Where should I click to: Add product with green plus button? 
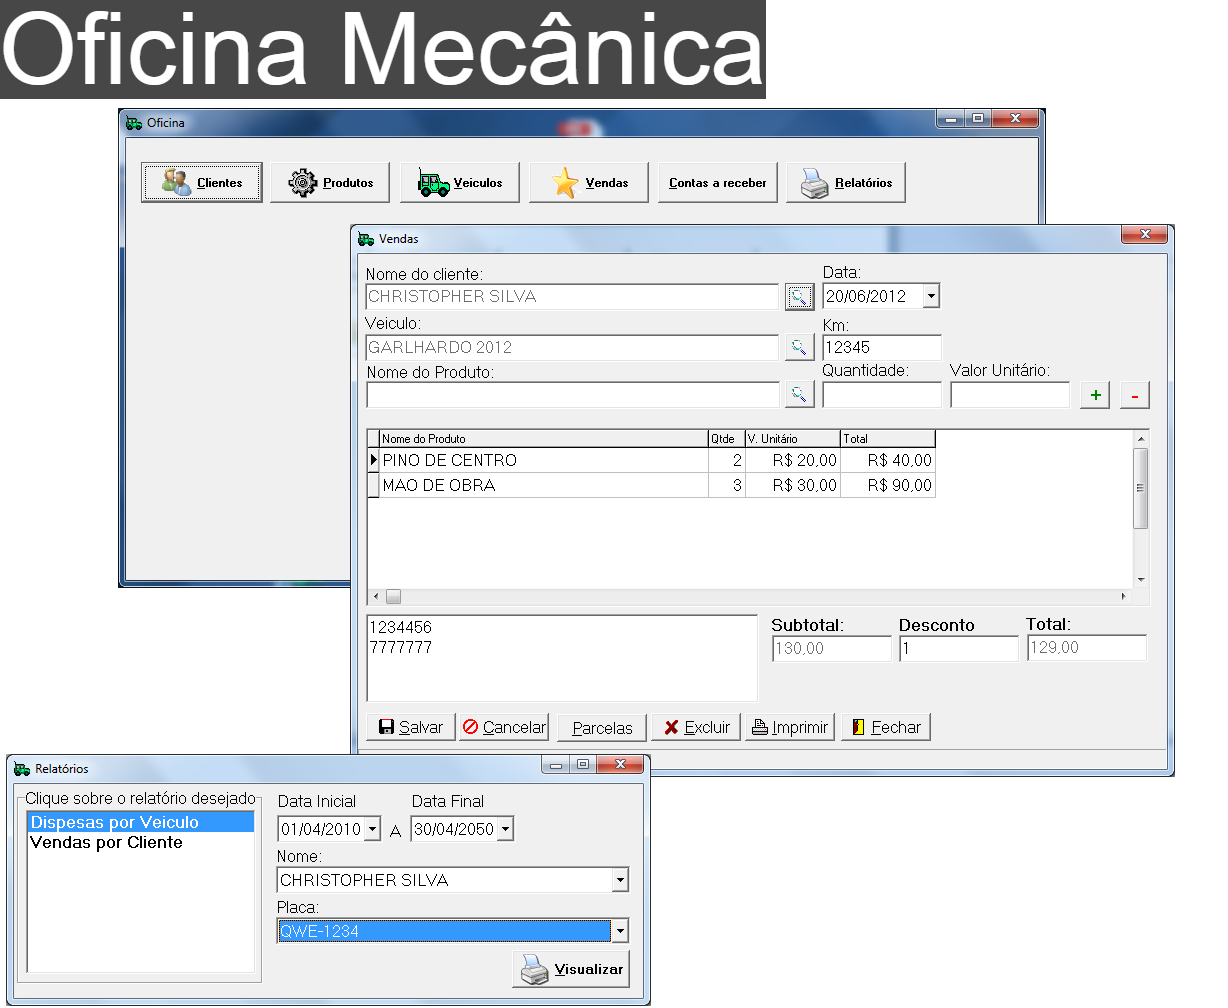click(1095, 395)
